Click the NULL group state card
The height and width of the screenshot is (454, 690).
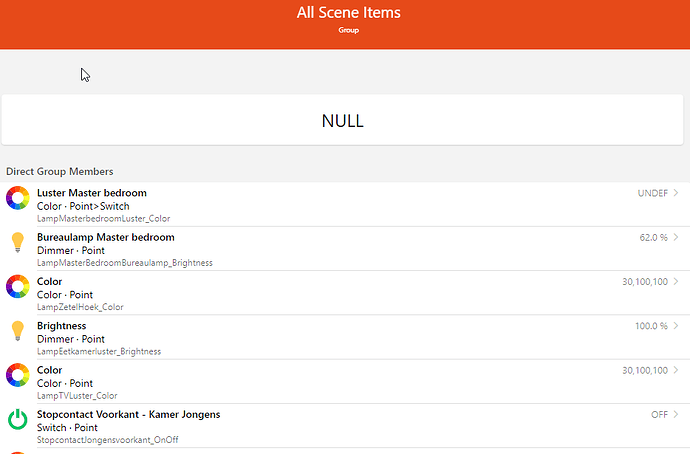pyautogui.click(x=342, y=120)
